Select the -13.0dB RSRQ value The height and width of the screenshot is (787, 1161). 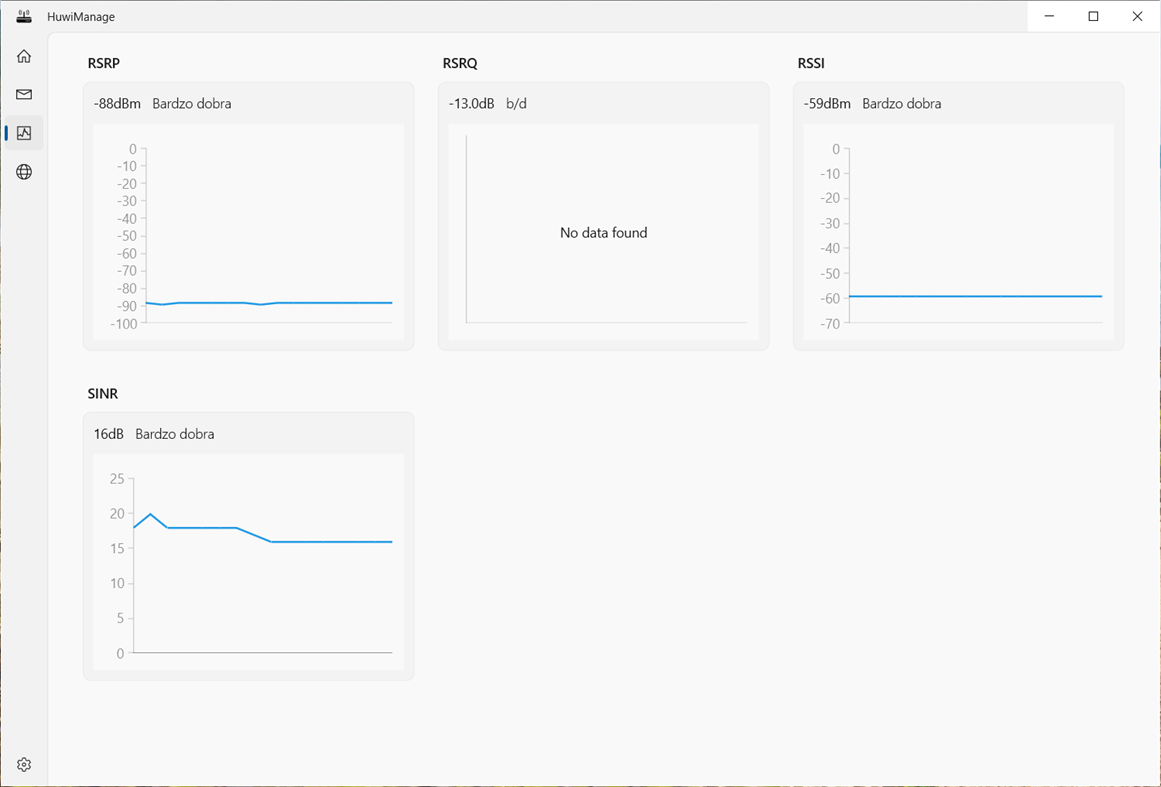coord(472,104)
